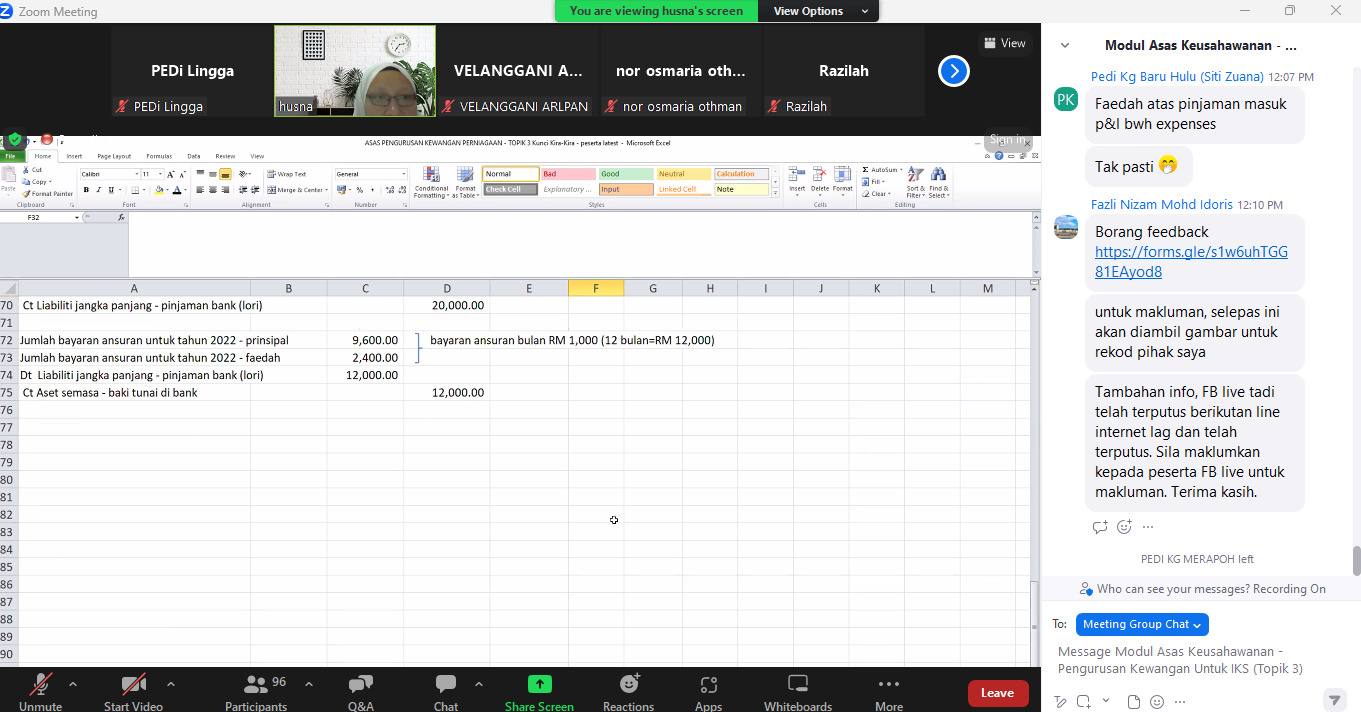Click the red Leave button
This screenshot has height=712, width=1361.
pos(997,693)
